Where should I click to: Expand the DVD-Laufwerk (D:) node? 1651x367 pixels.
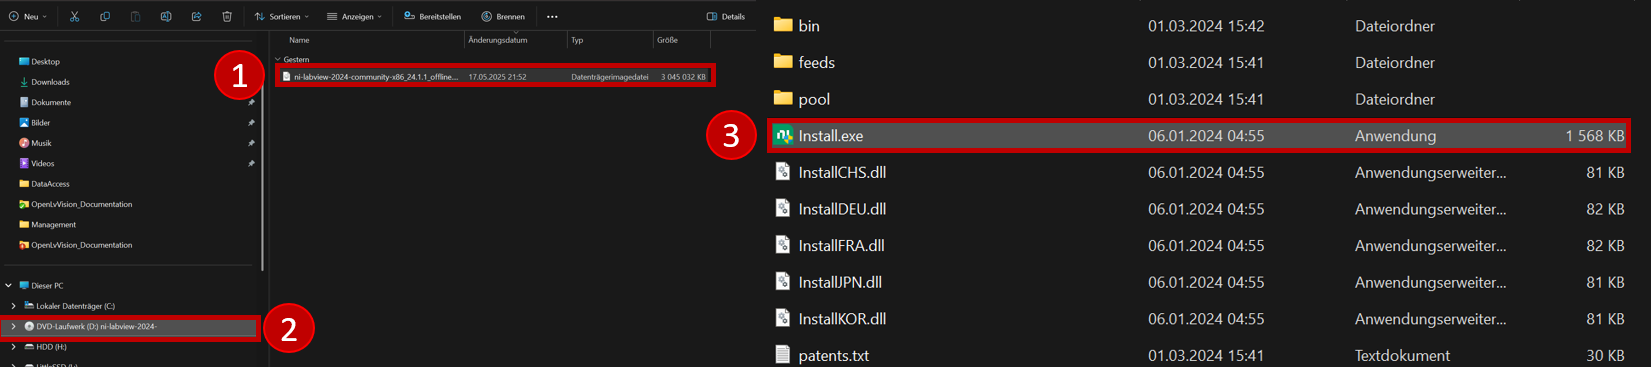[13, 327]
